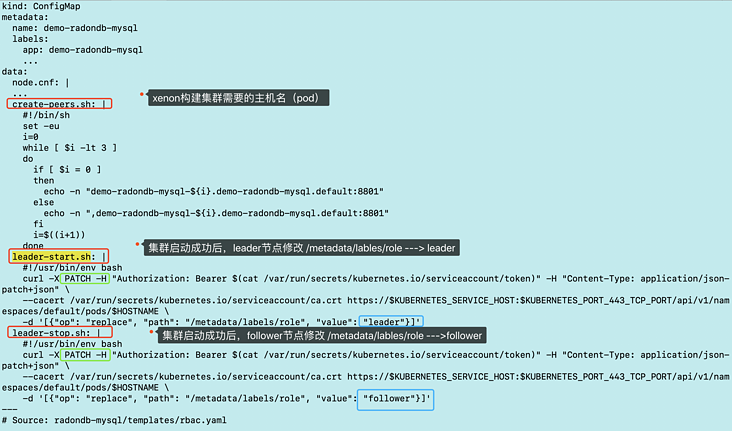Click the red dot beside leader annotation
Viewport: 732px width, 431px height.
[x=137, y=244]
